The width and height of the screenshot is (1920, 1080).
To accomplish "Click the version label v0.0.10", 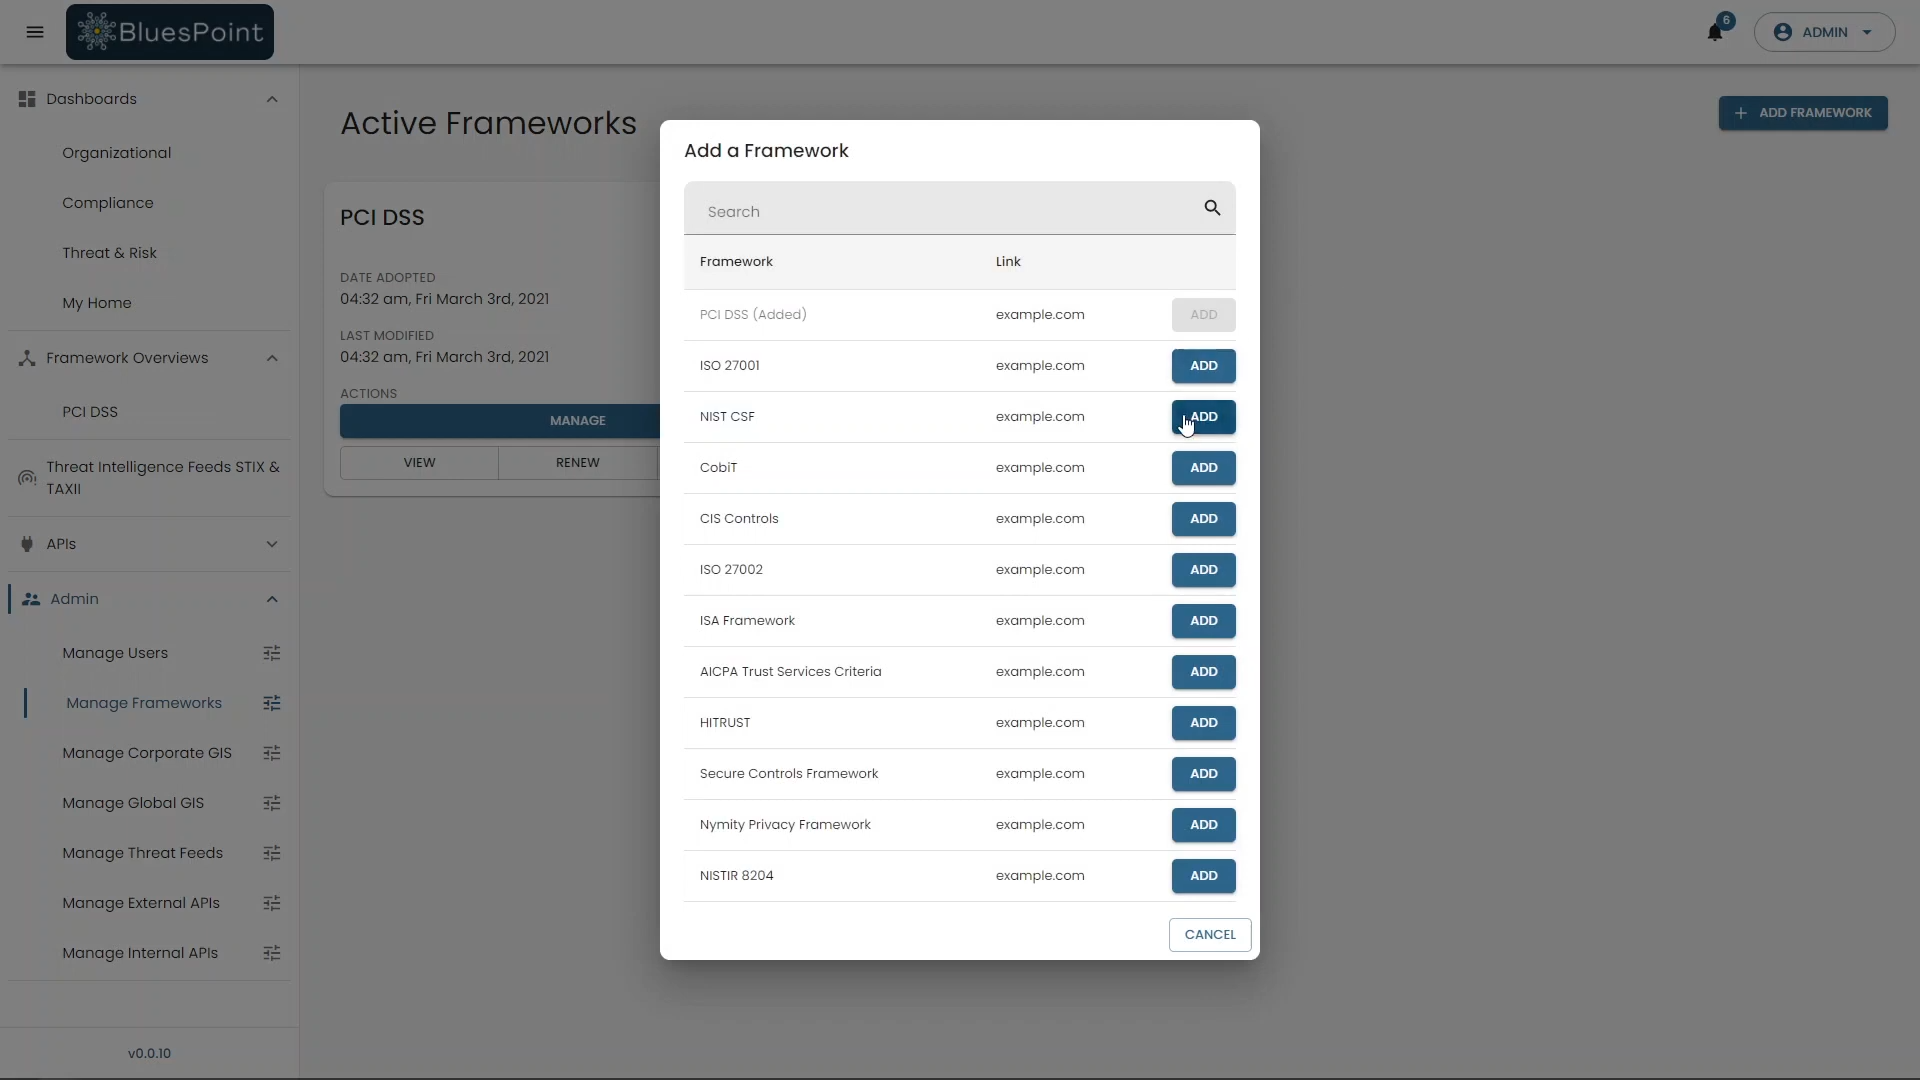I will (x=149, y=1054).
